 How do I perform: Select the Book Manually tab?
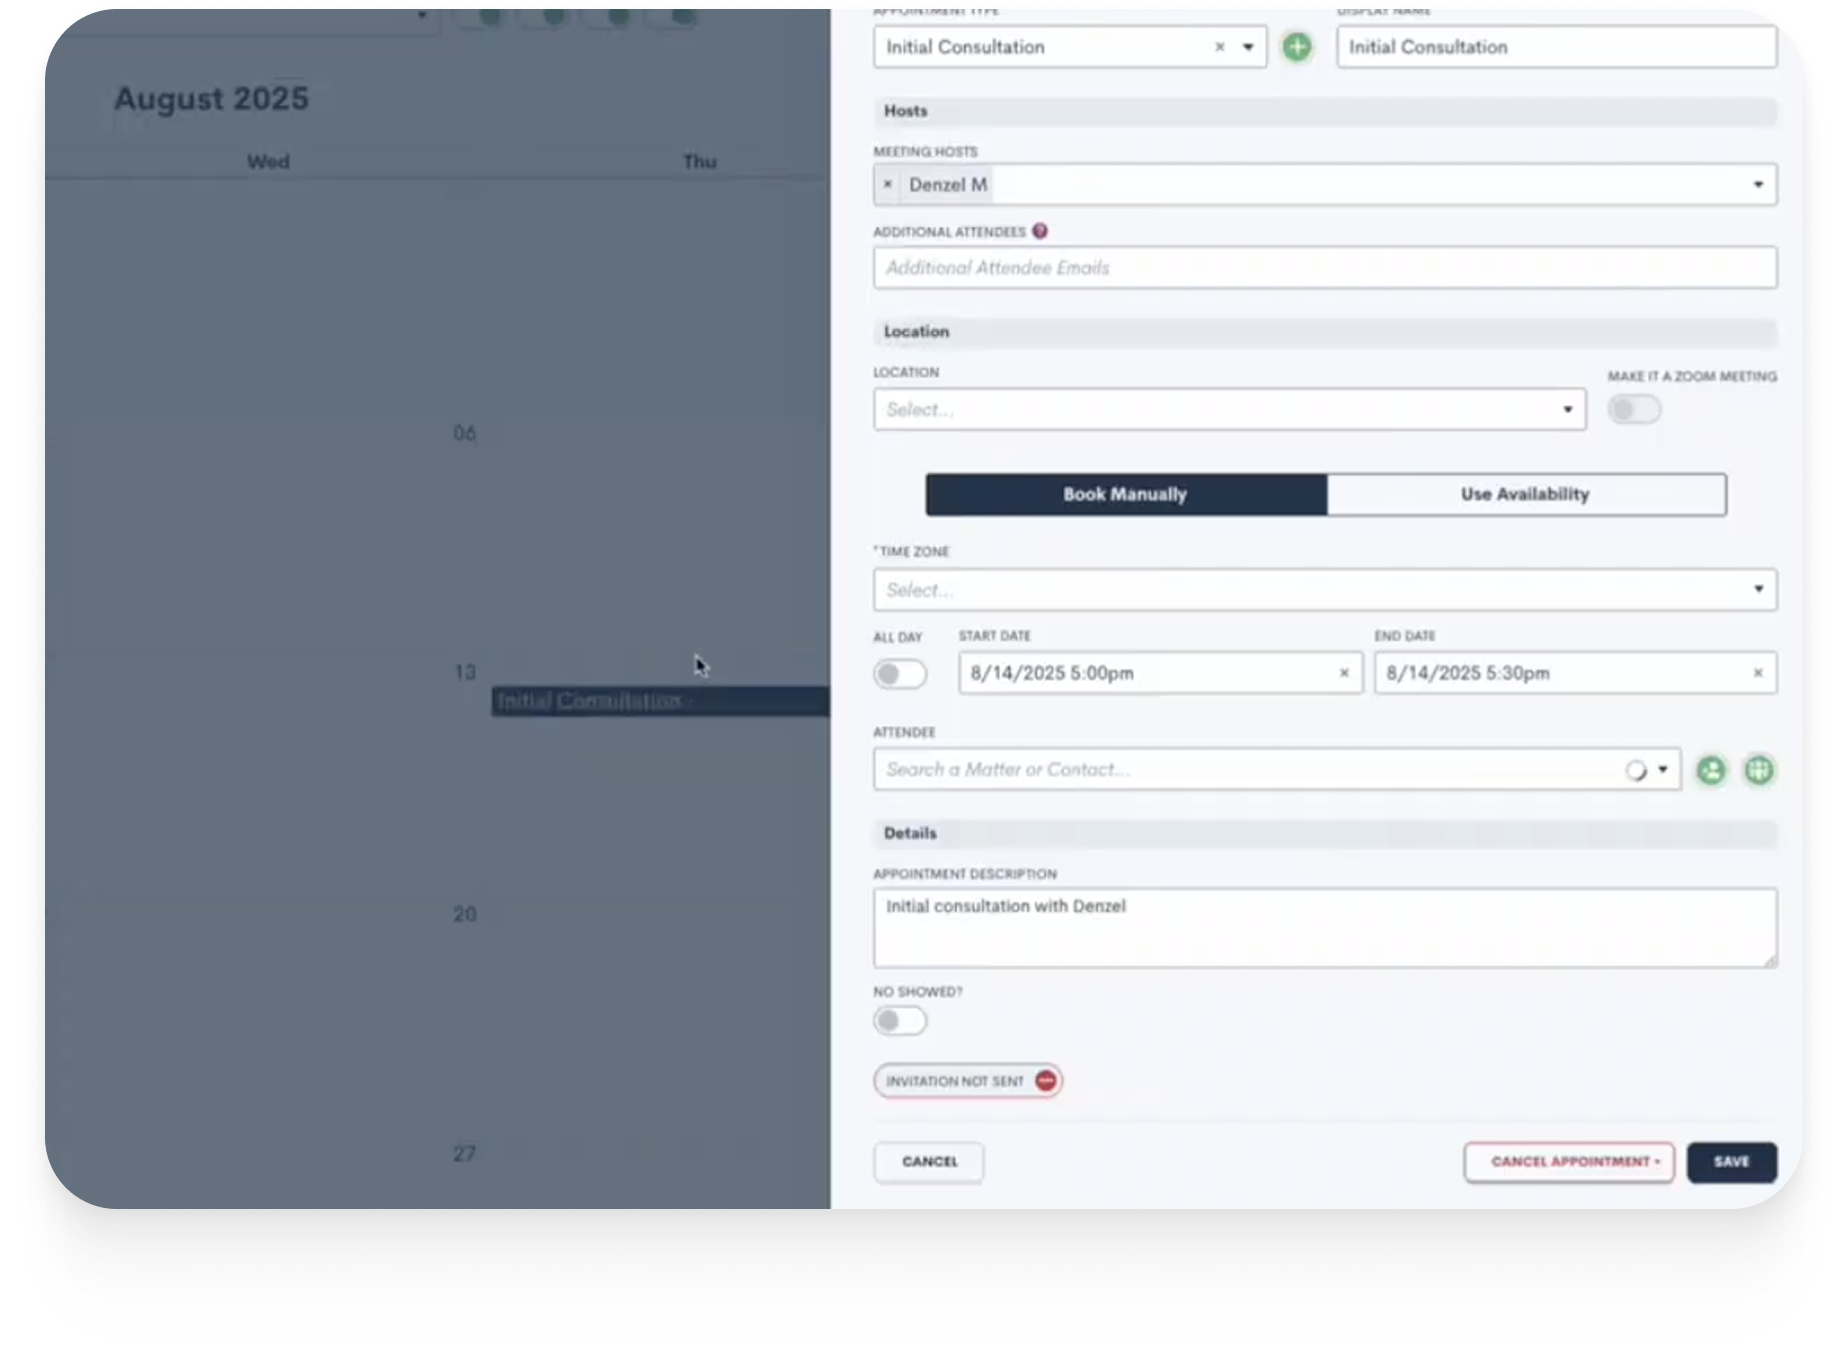[1126, 494]
